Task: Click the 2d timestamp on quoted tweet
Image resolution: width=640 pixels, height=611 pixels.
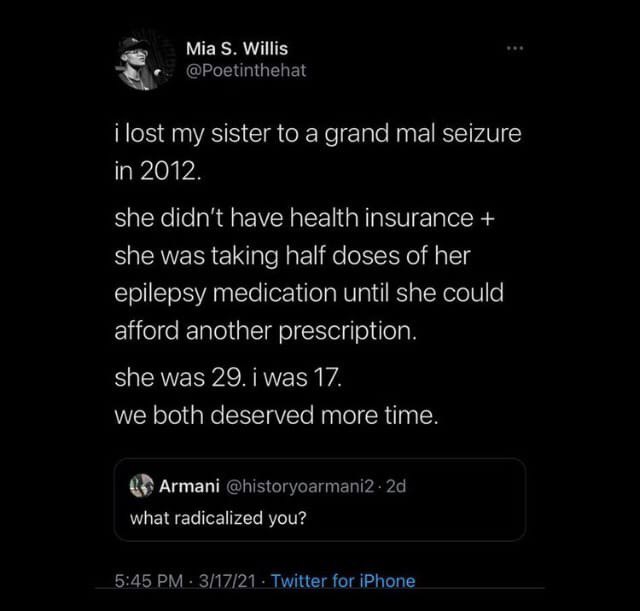Action: pyautogui.click(x=396, y=487)
